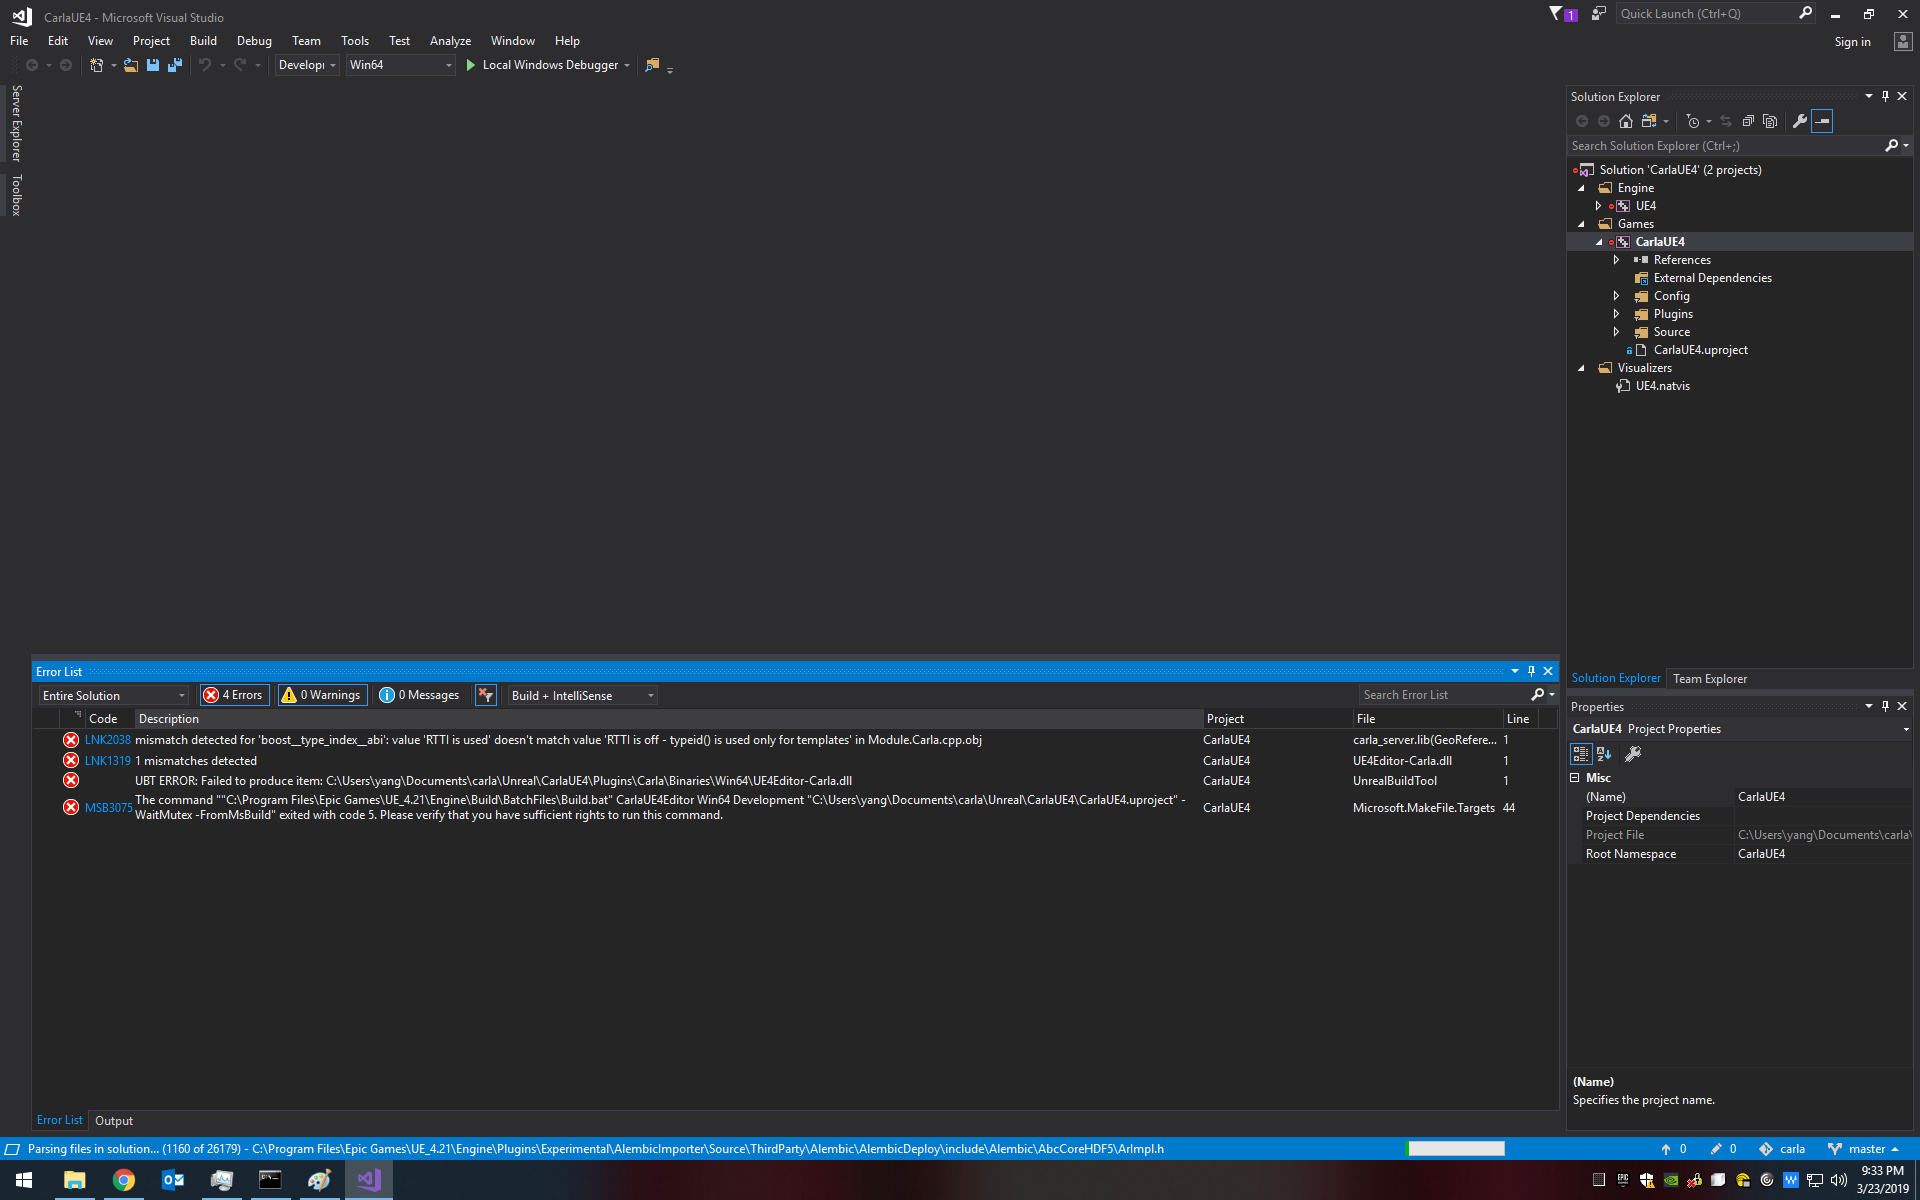Clear all filters in Error List
1920x1200 pixels.
point(486,695)
